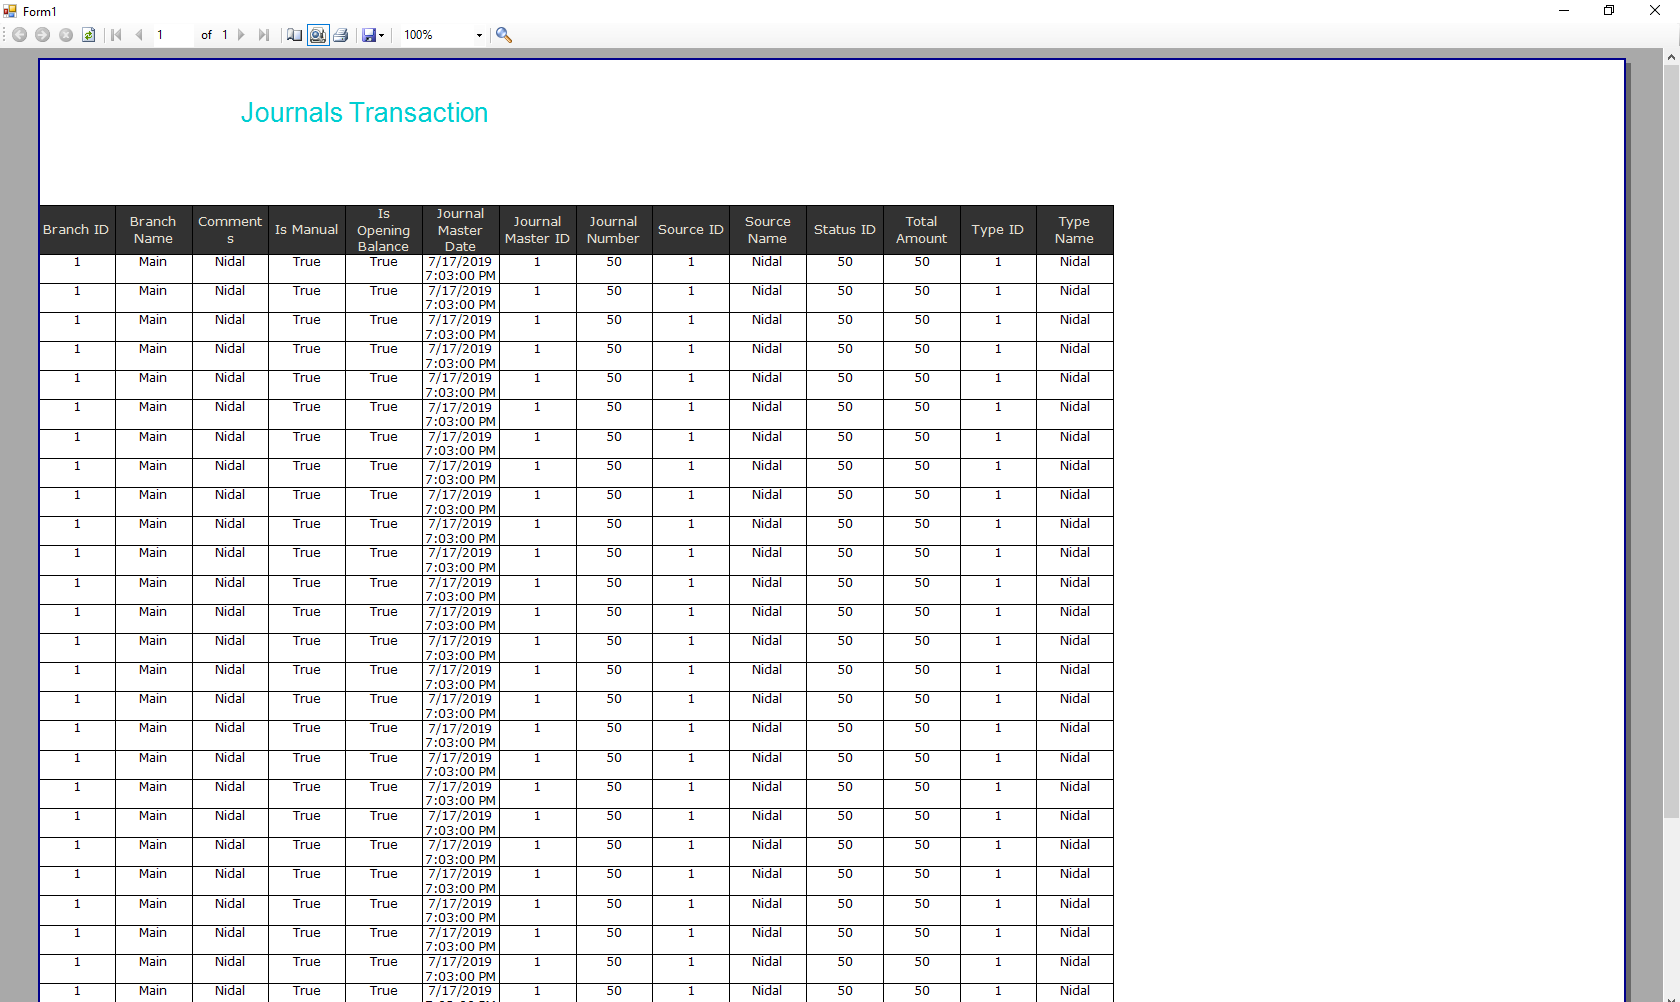
Task: Click the Forward navigation arrow in toolbar
Action: [x=42, y=35]
